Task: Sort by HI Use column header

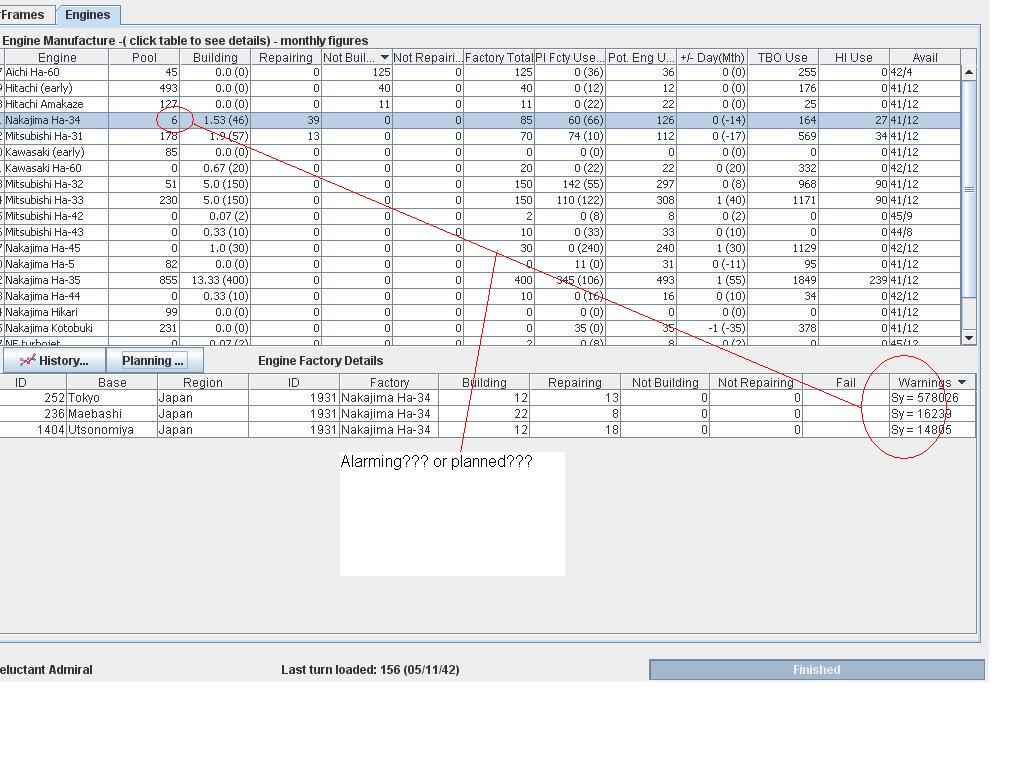Action: 854,57
